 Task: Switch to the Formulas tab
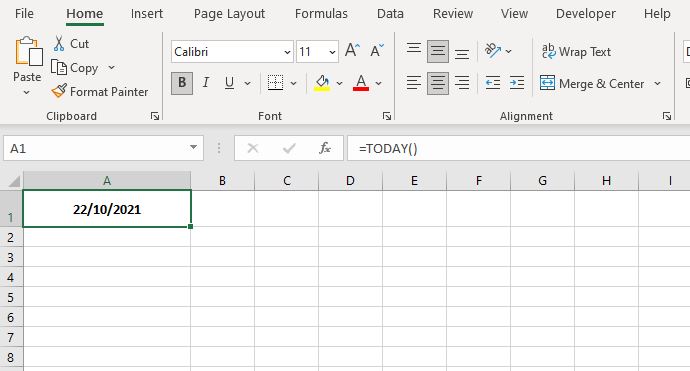tap(321, 14)
